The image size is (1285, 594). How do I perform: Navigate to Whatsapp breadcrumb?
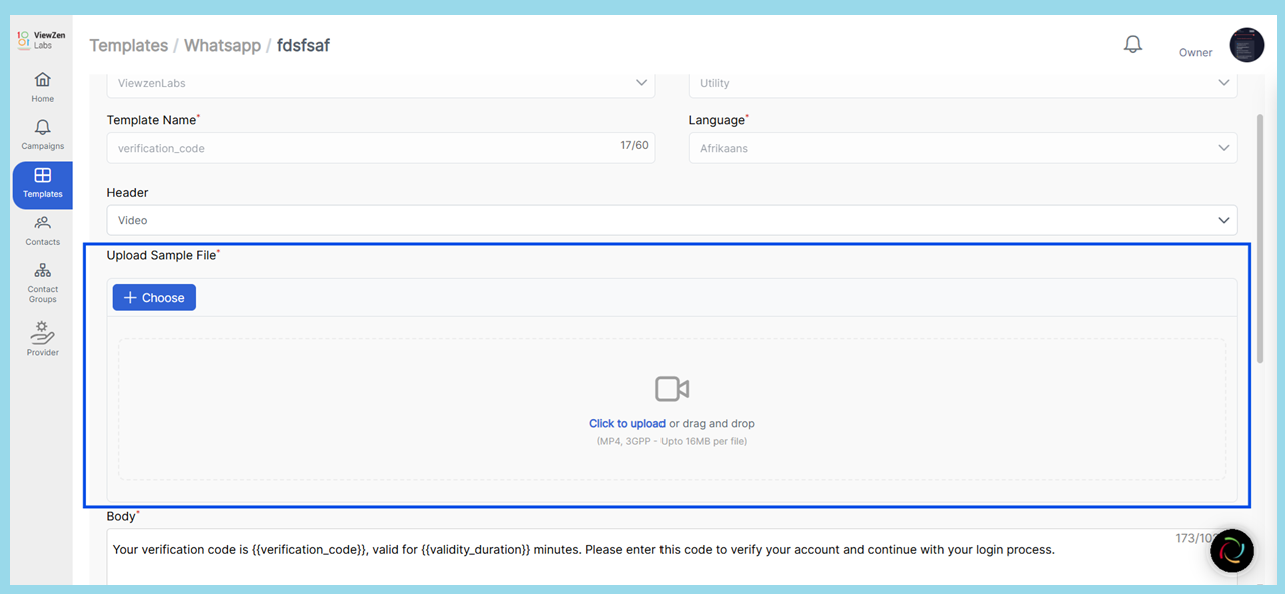tap(222, 45)
